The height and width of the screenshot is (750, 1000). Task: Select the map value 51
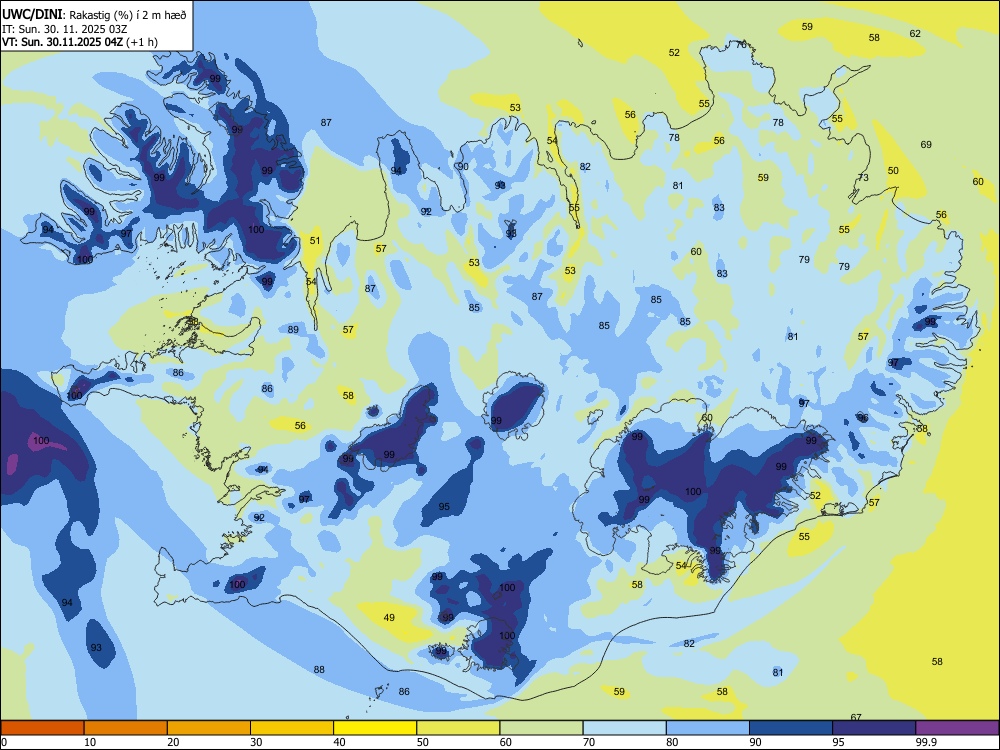click(315, 240)
